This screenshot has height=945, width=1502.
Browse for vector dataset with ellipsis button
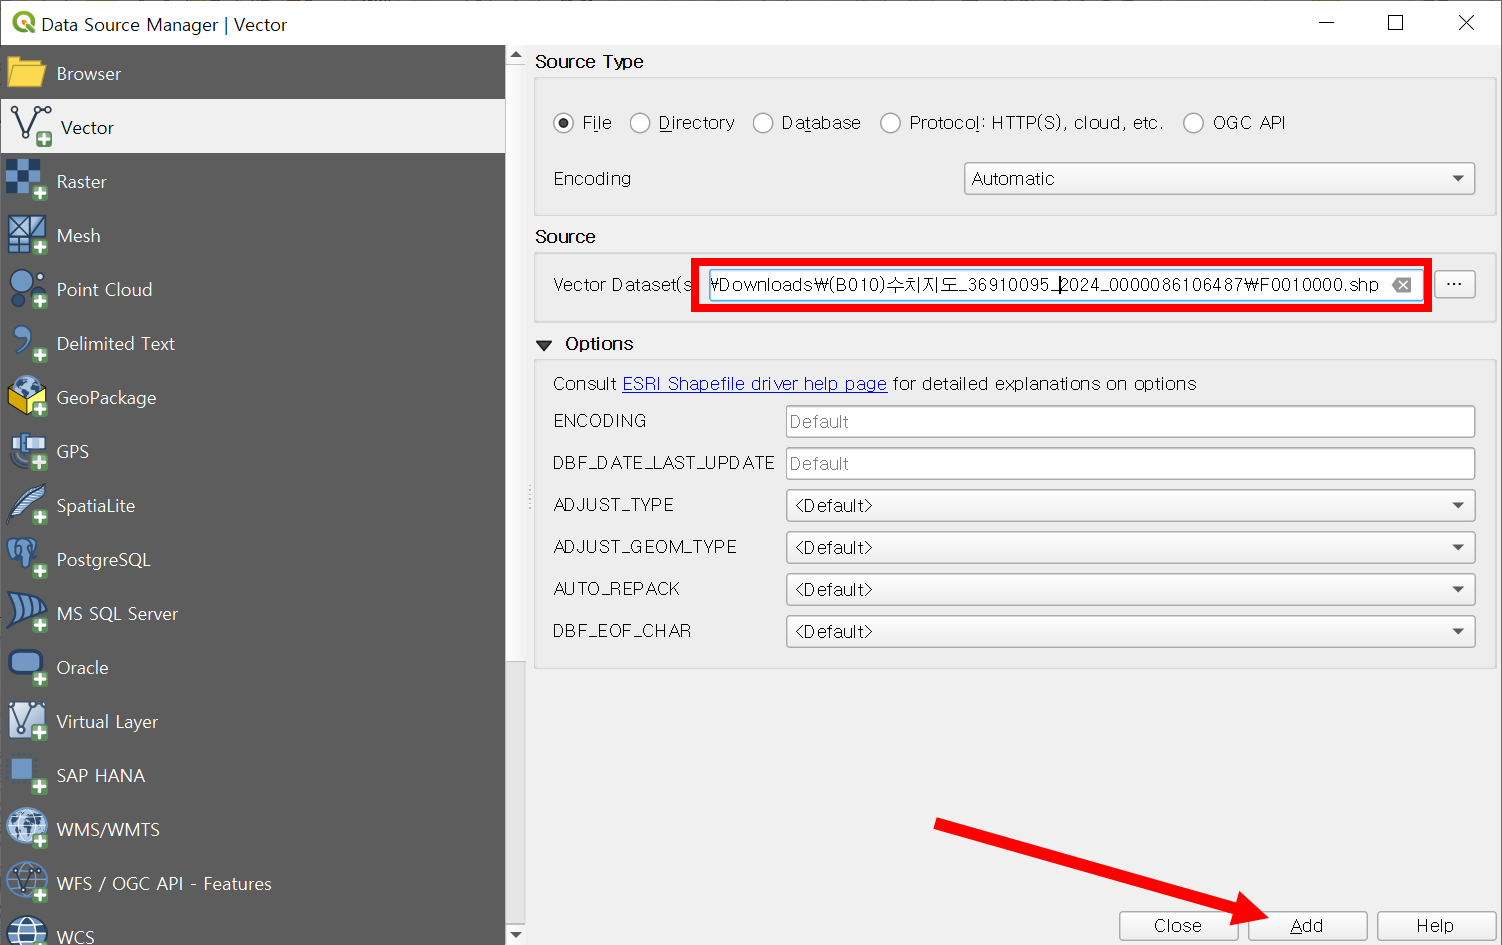[x=1454, y=284]
